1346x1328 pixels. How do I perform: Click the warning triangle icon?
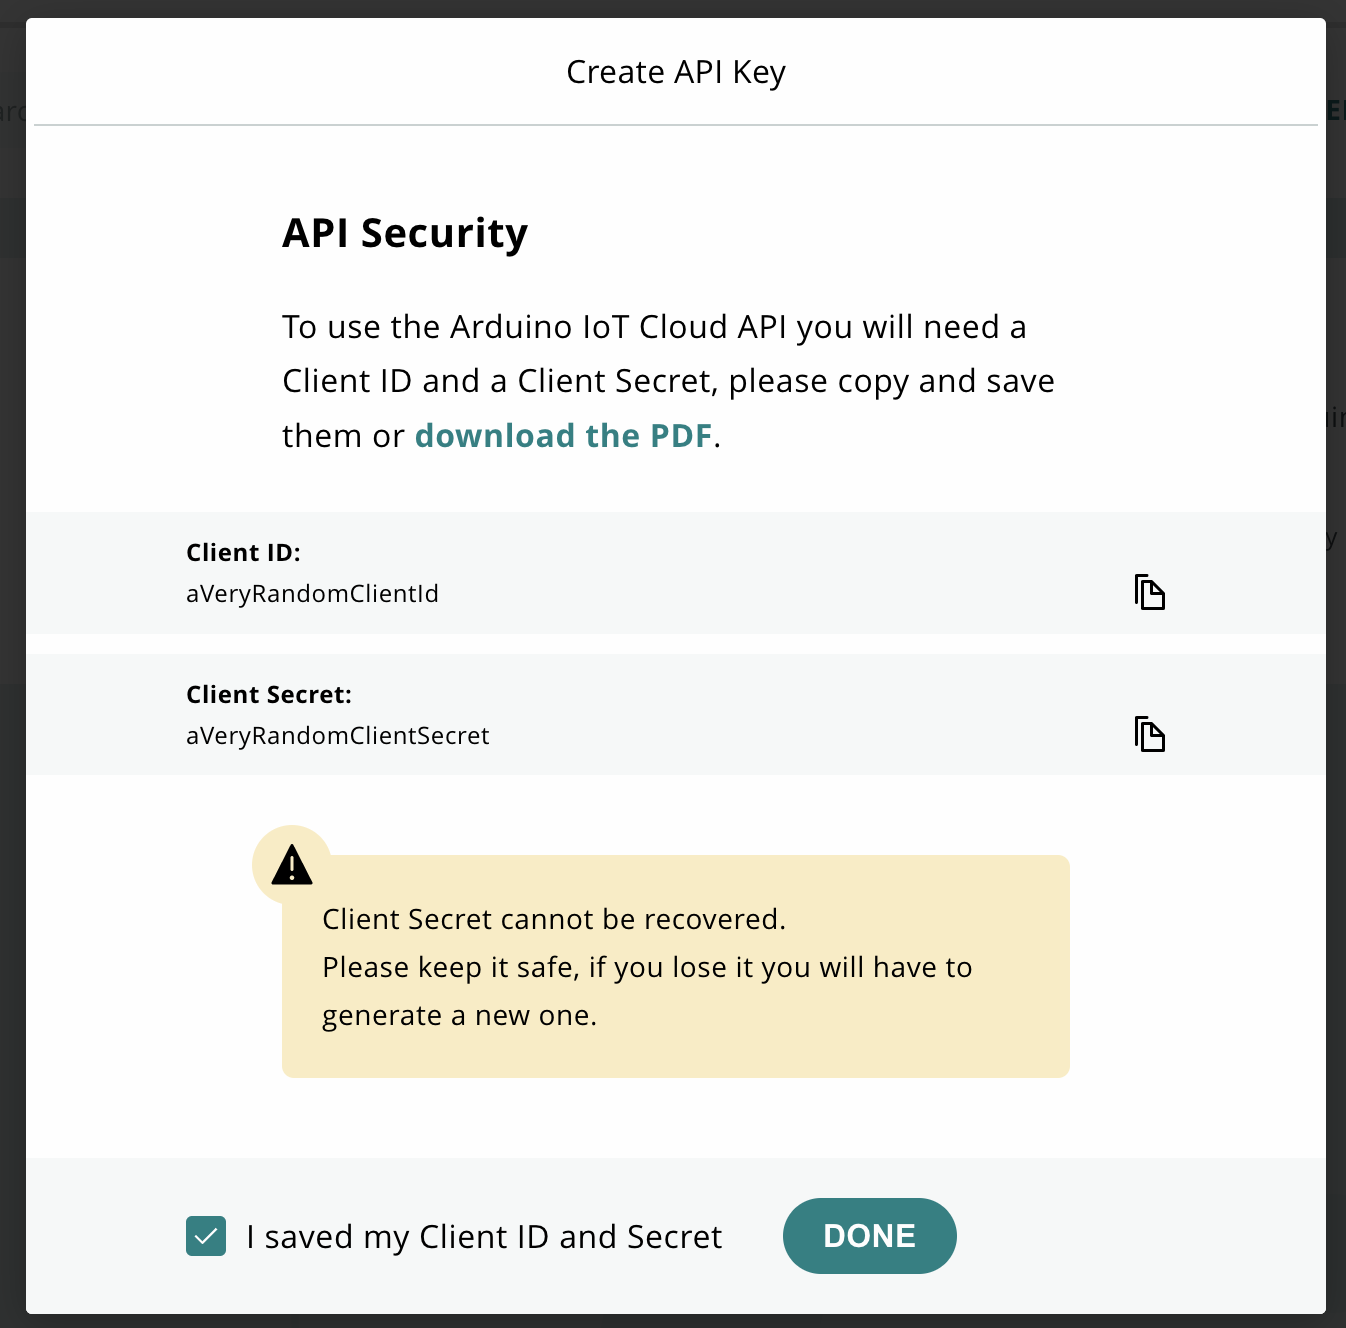pos(292,865)
